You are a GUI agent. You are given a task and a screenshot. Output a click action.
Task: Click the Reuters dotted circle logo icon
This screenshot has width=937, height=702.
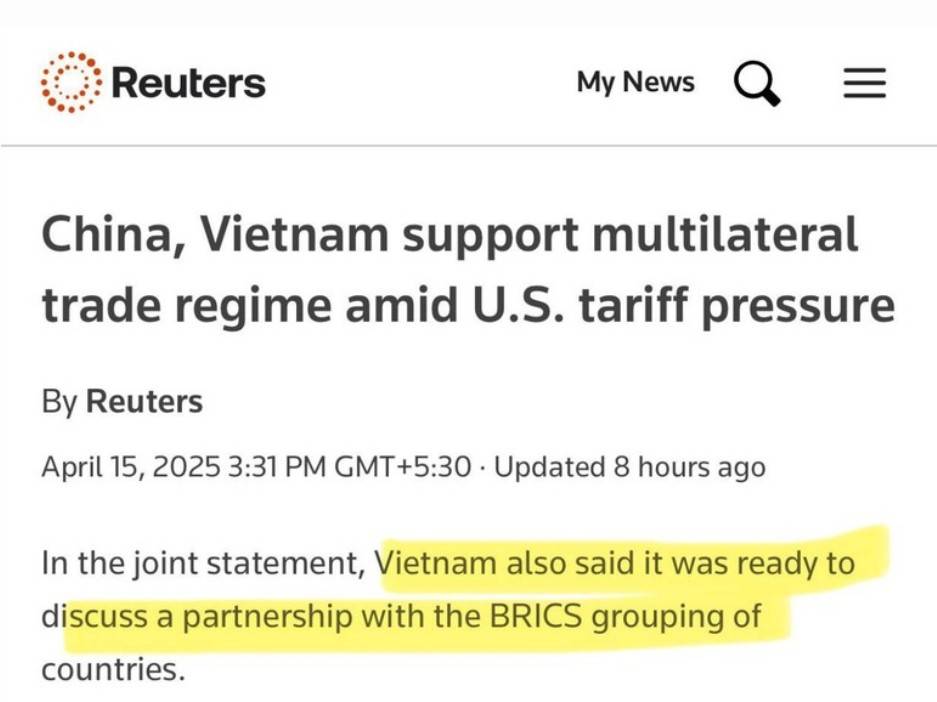pos(71,82)
